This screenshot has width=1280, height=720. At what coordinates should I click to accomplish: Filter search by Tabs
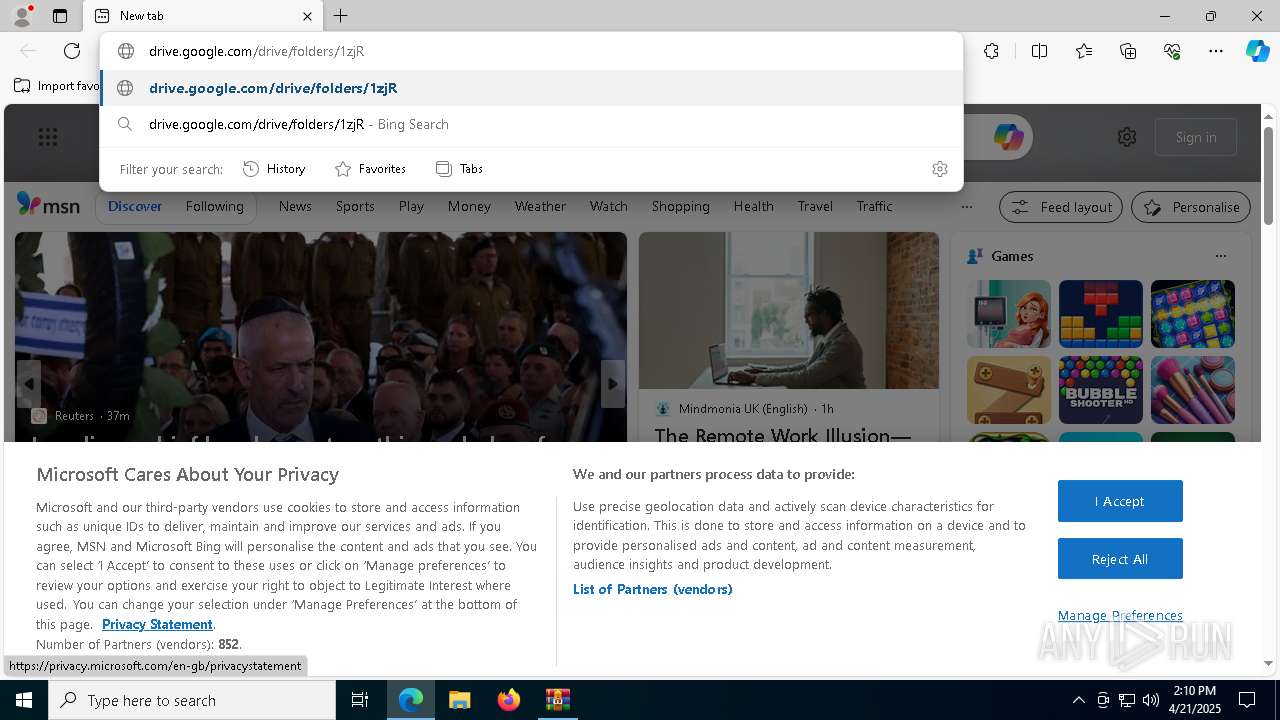pyautogui.click(x=460, y=169)
